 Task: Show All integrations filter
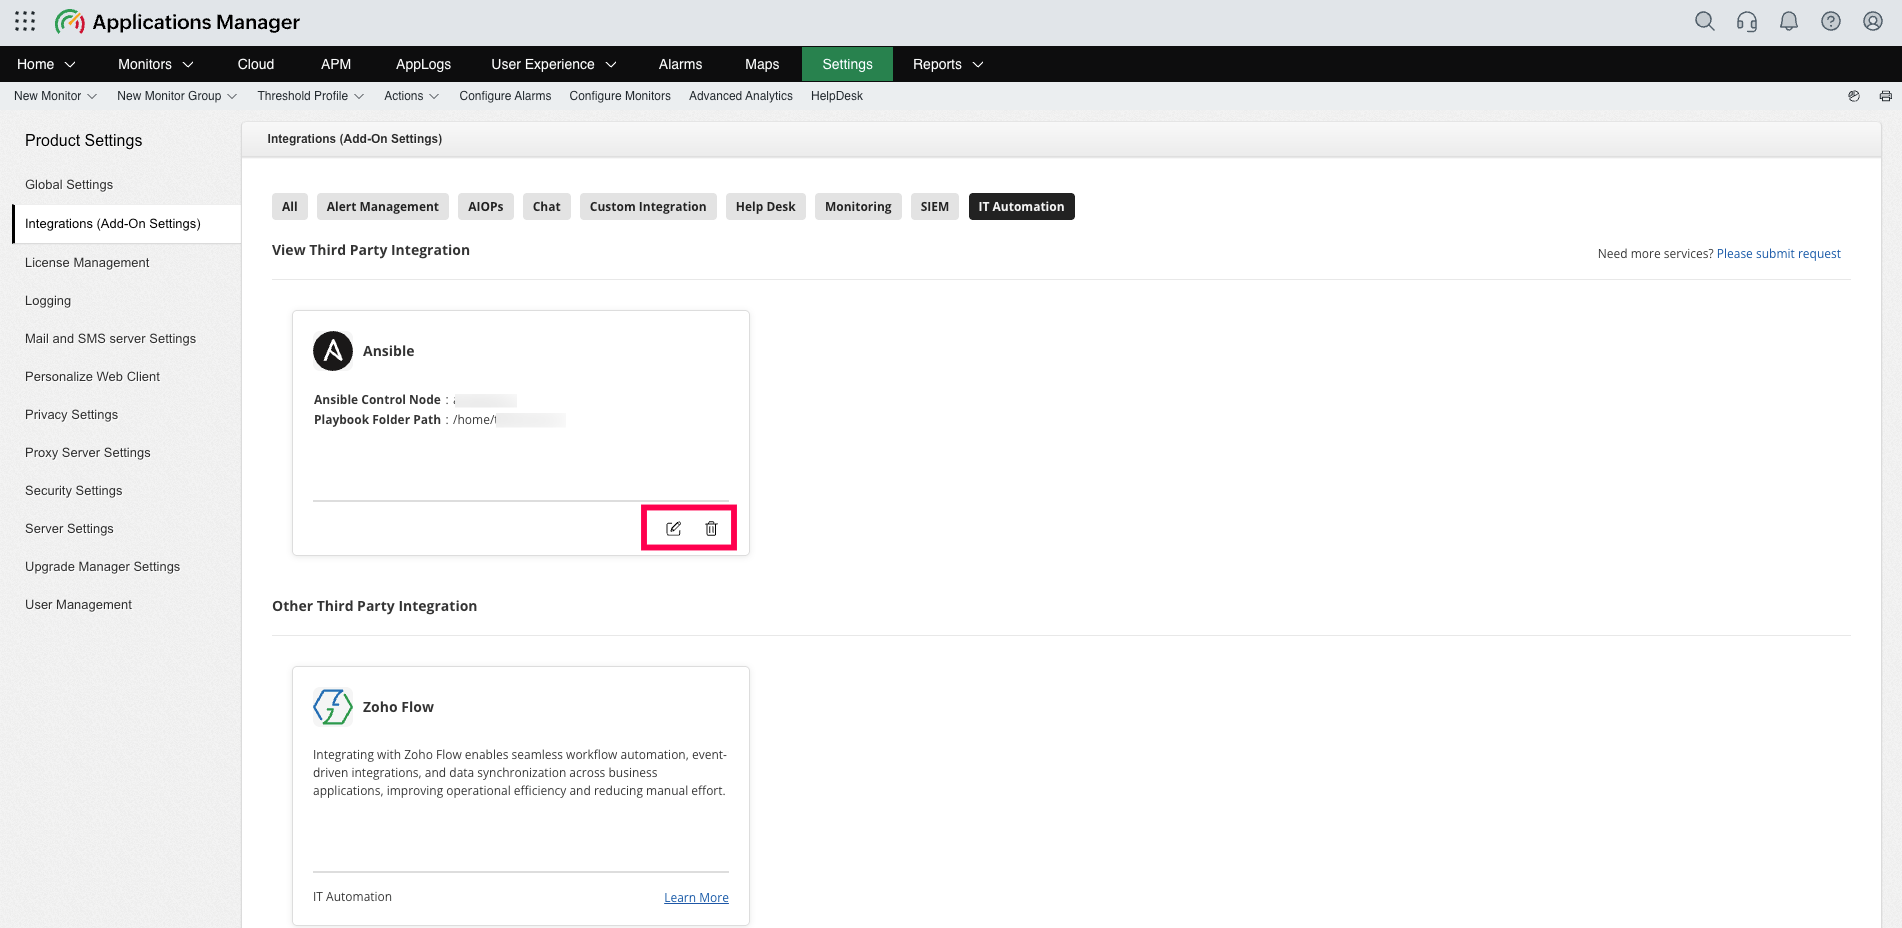coord(290,207)
